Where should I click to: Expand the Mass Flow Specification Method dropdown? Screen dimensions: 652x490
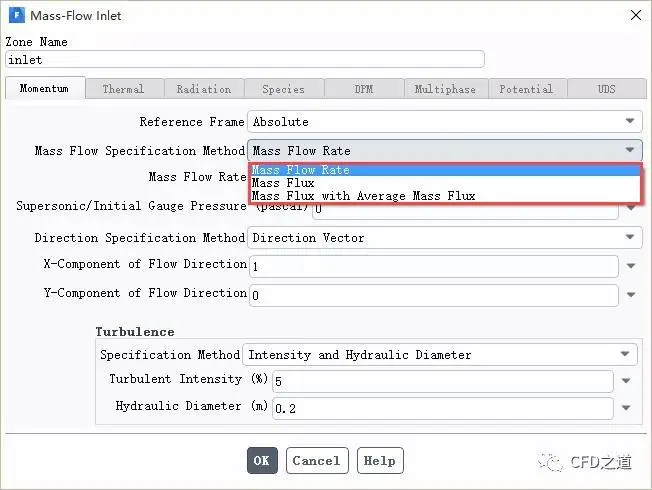445,150
